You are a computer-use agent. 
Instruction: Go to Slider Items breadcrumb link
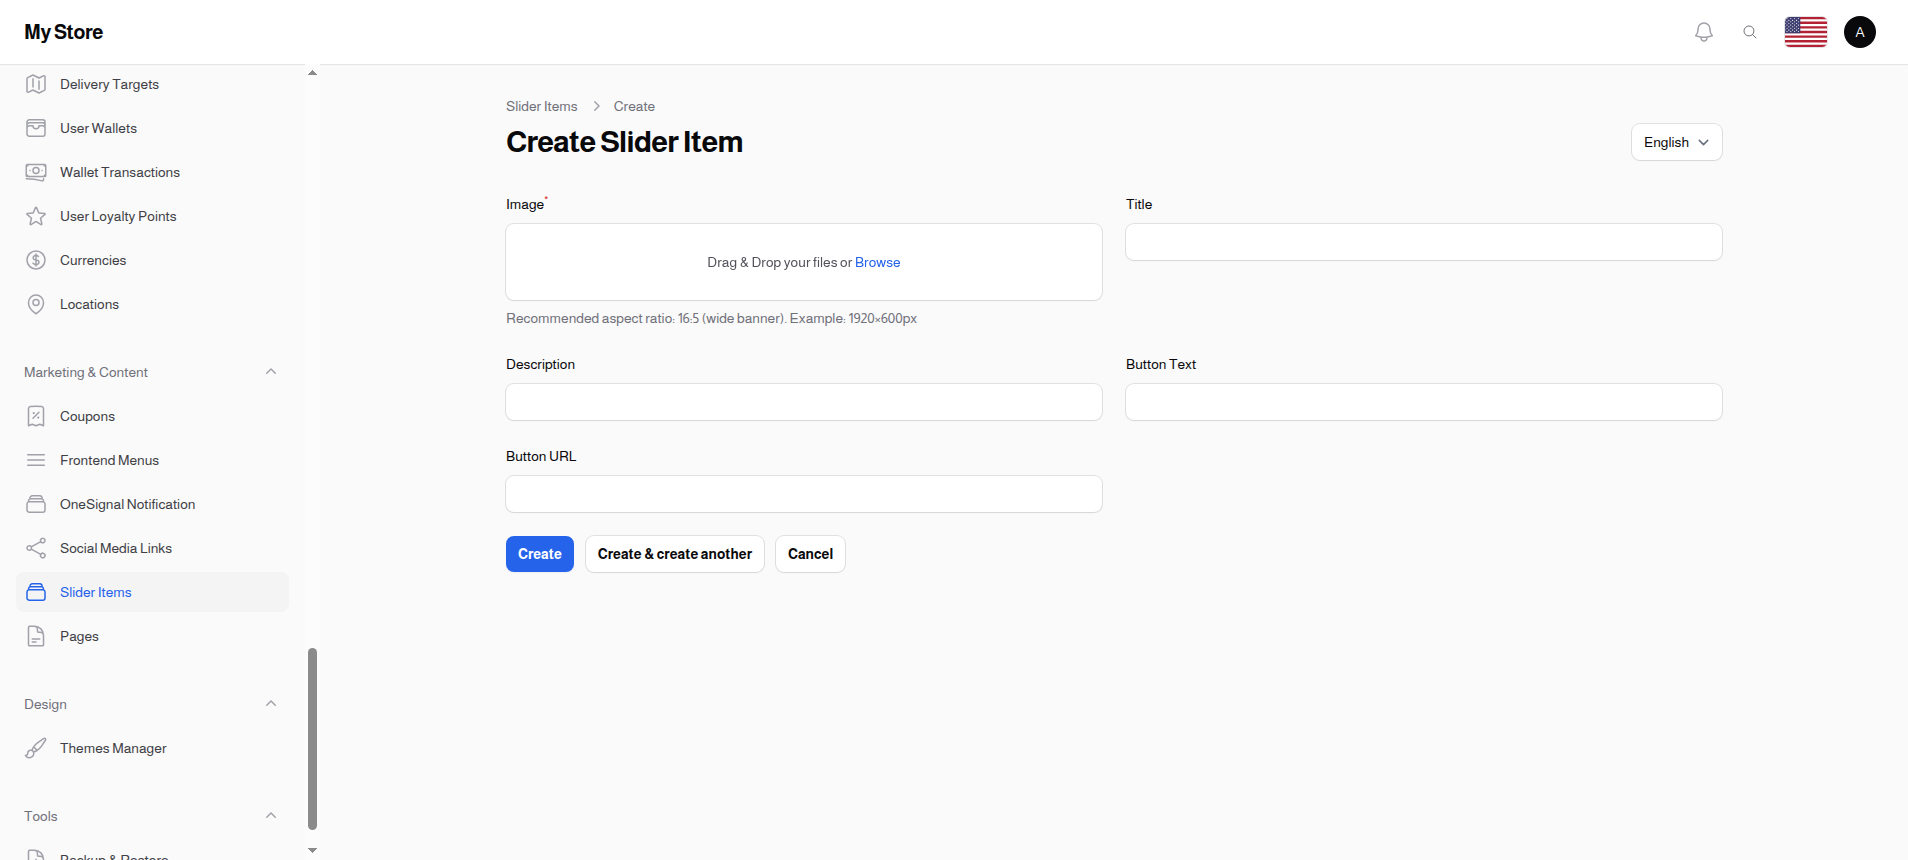coord(542,106)
